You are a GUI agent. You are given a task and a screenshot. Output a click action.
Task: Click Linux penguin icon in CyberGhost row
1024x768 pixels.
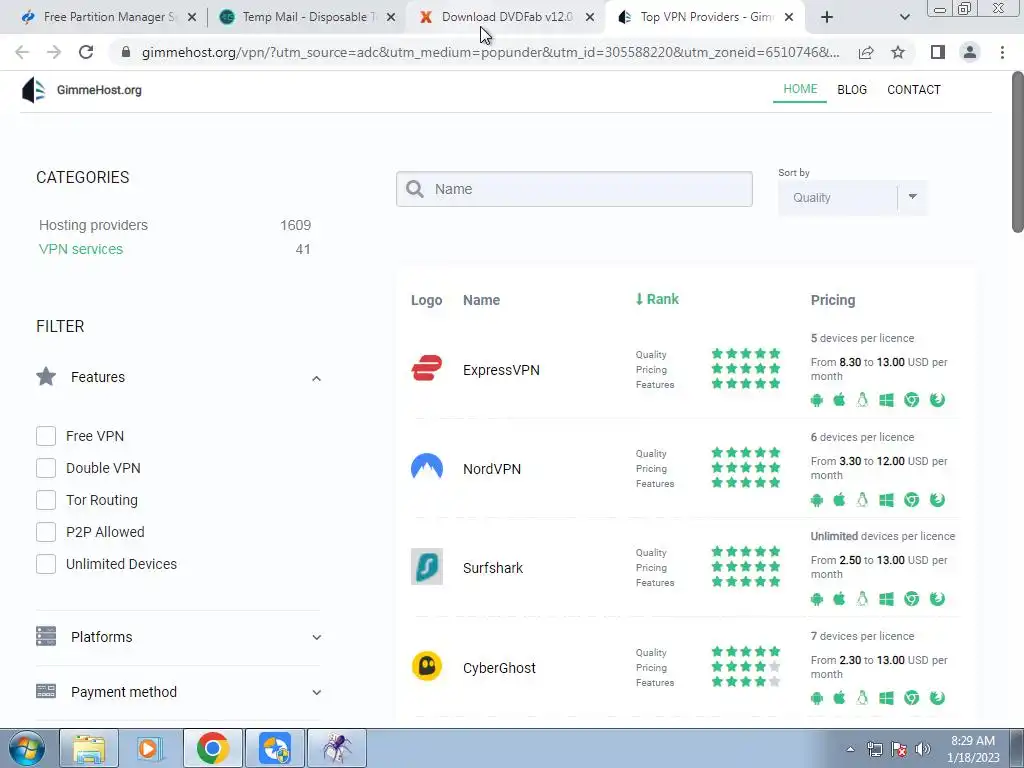coord(862,697)
